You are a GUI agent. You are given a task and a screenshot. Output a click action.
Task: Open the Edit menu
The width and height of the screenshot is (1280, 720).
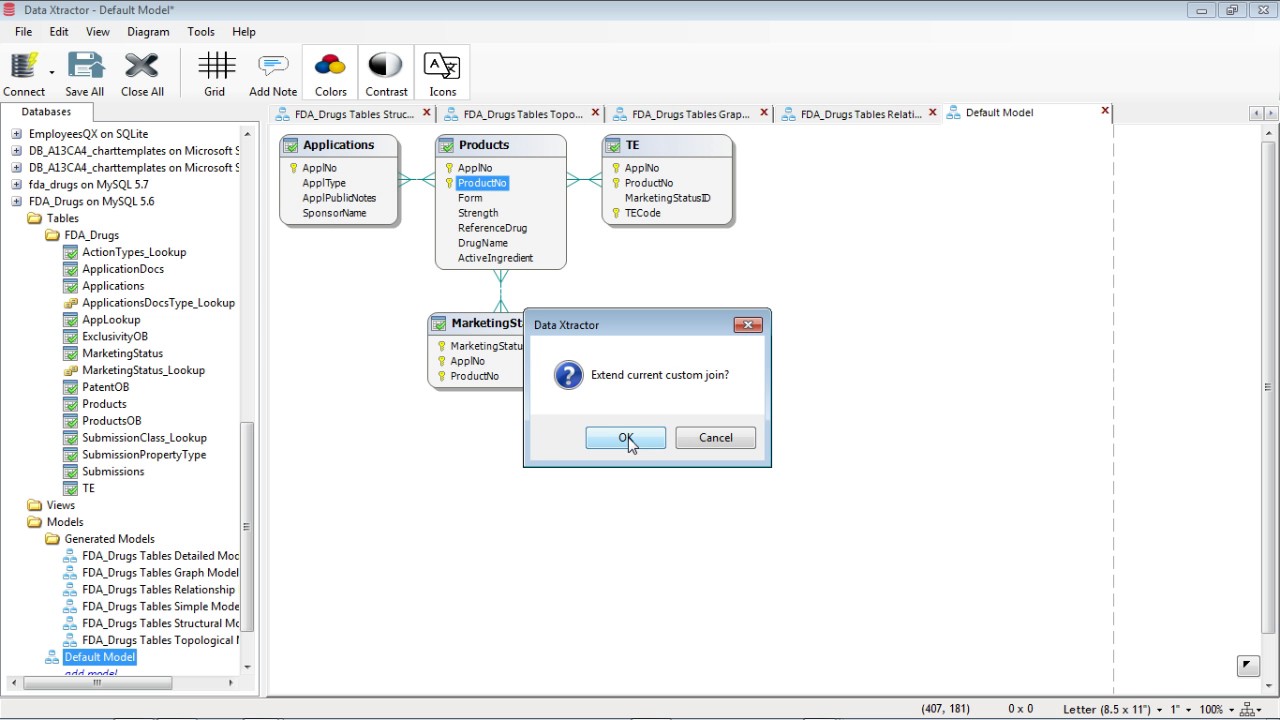point(59,32)
